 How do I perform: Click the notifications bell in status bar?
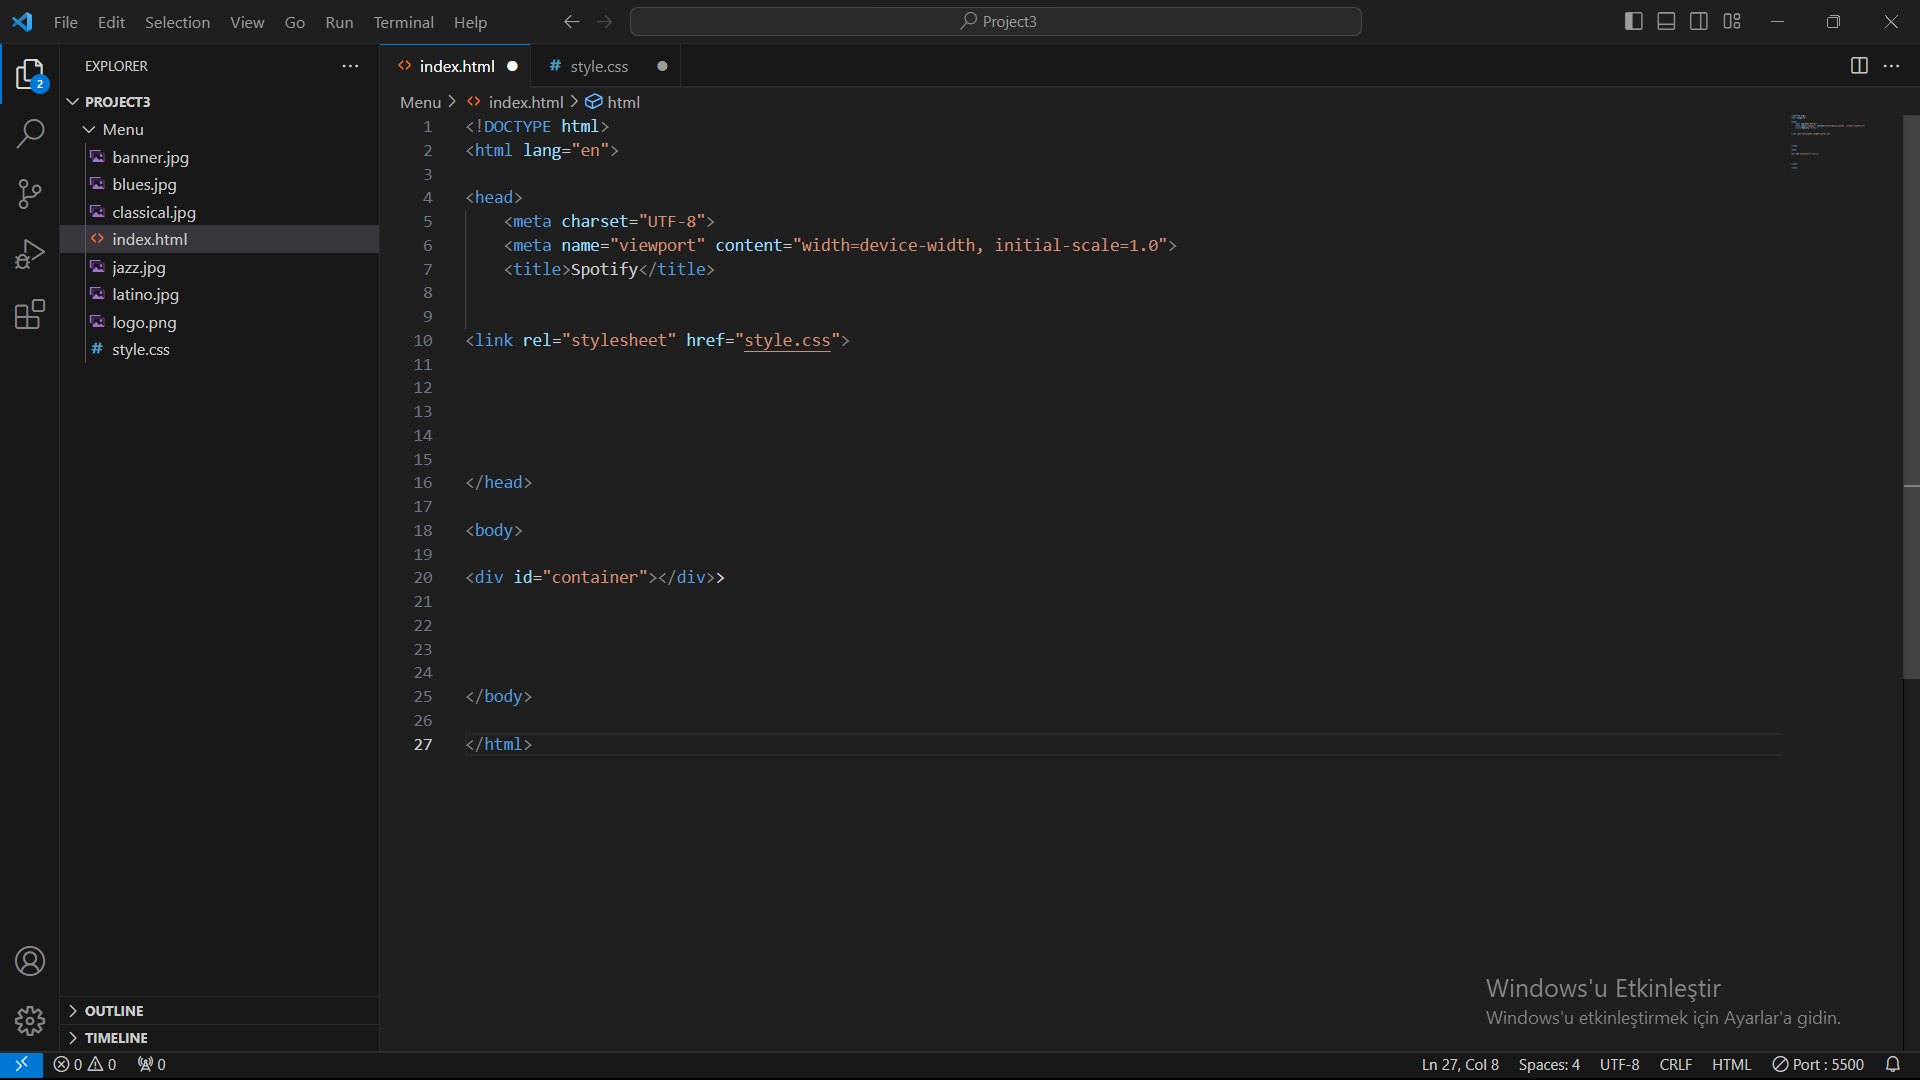coord(1892,1064)
